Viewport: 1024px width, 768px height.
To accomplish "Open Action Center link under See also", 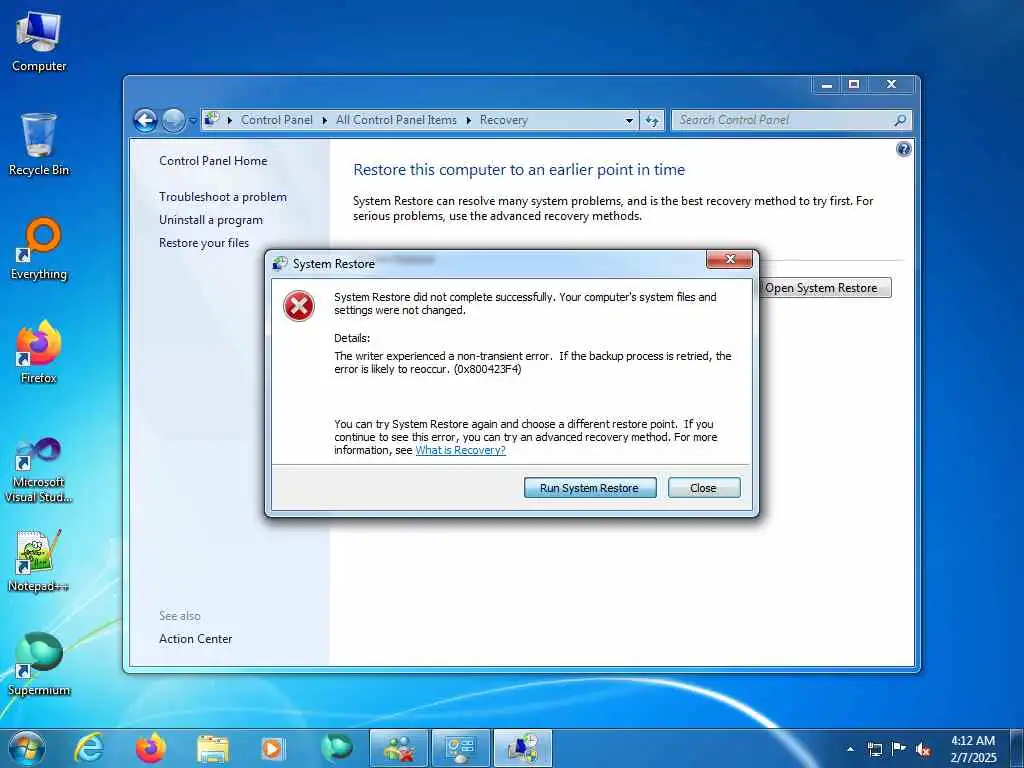I will (x=195, y=639).
